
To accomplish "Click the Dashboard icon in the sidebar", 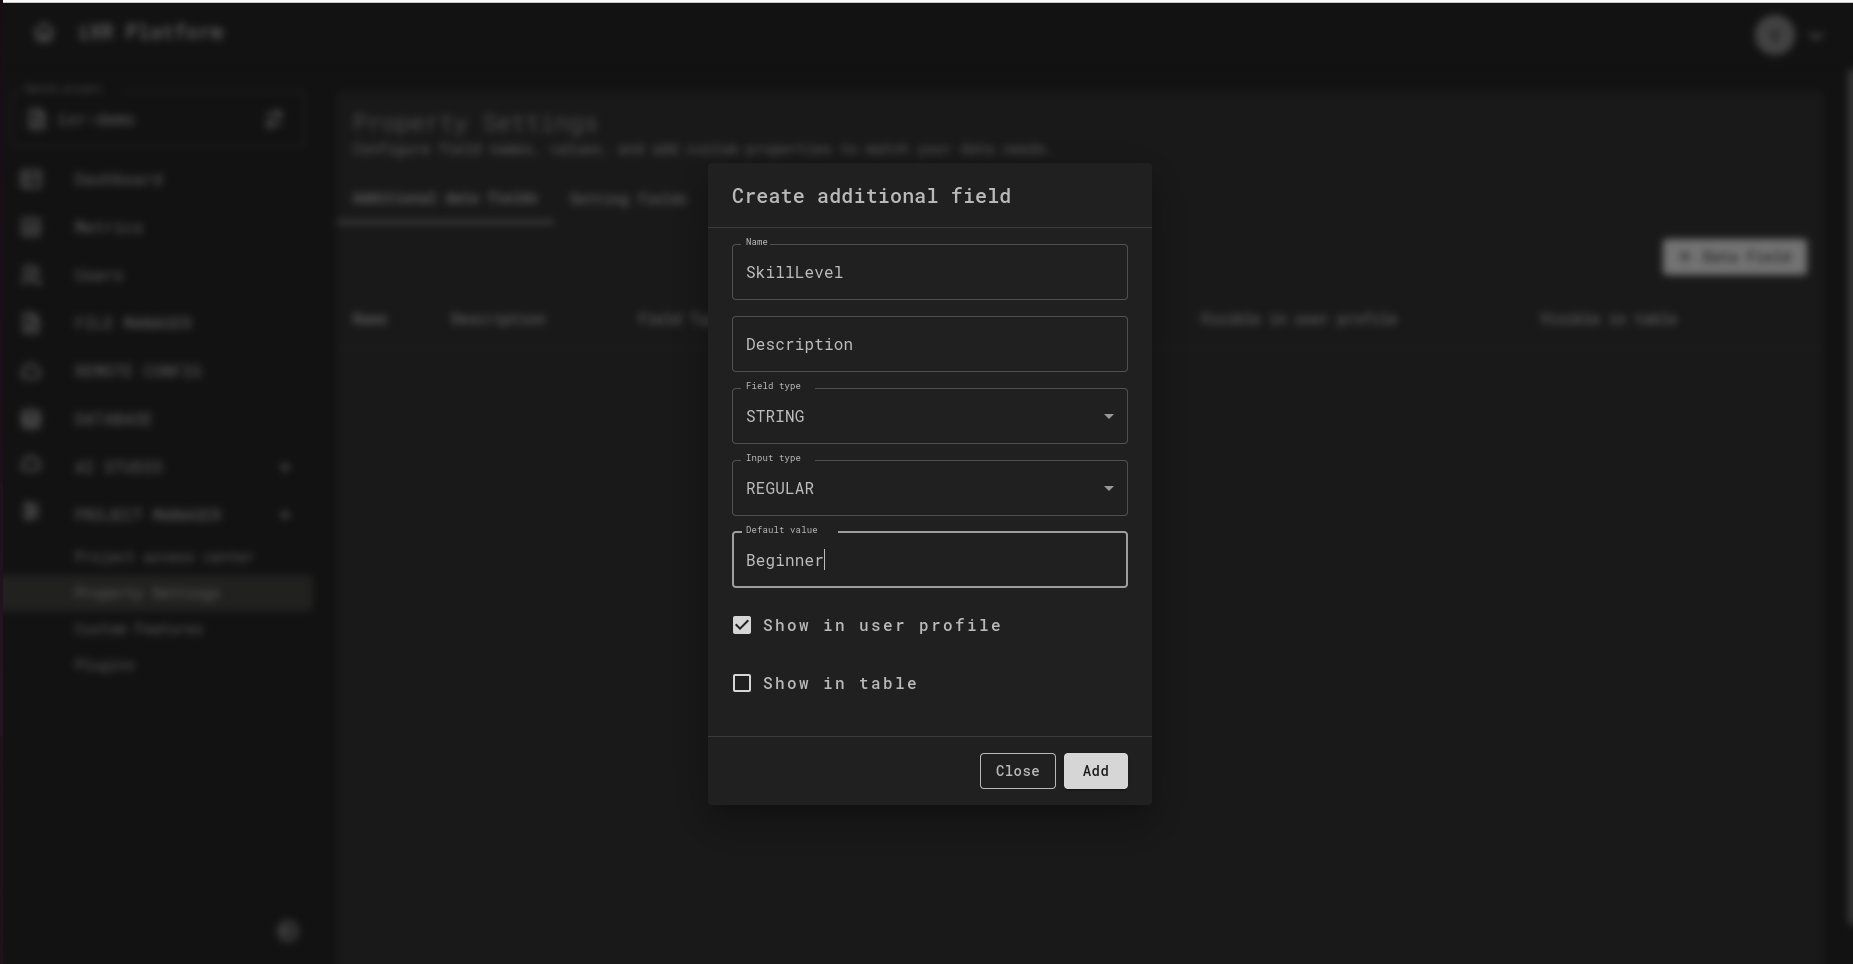I will [x=32, y=179].
